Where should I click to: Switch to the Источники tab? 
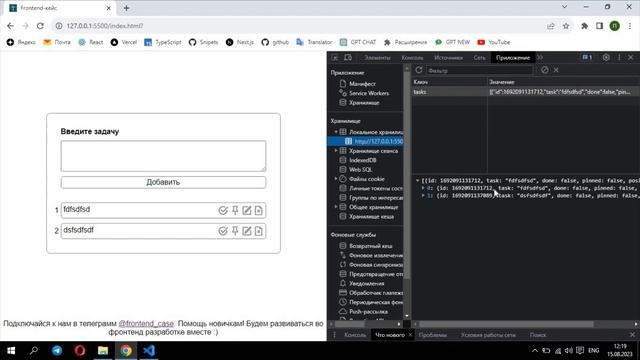[448, 58]
